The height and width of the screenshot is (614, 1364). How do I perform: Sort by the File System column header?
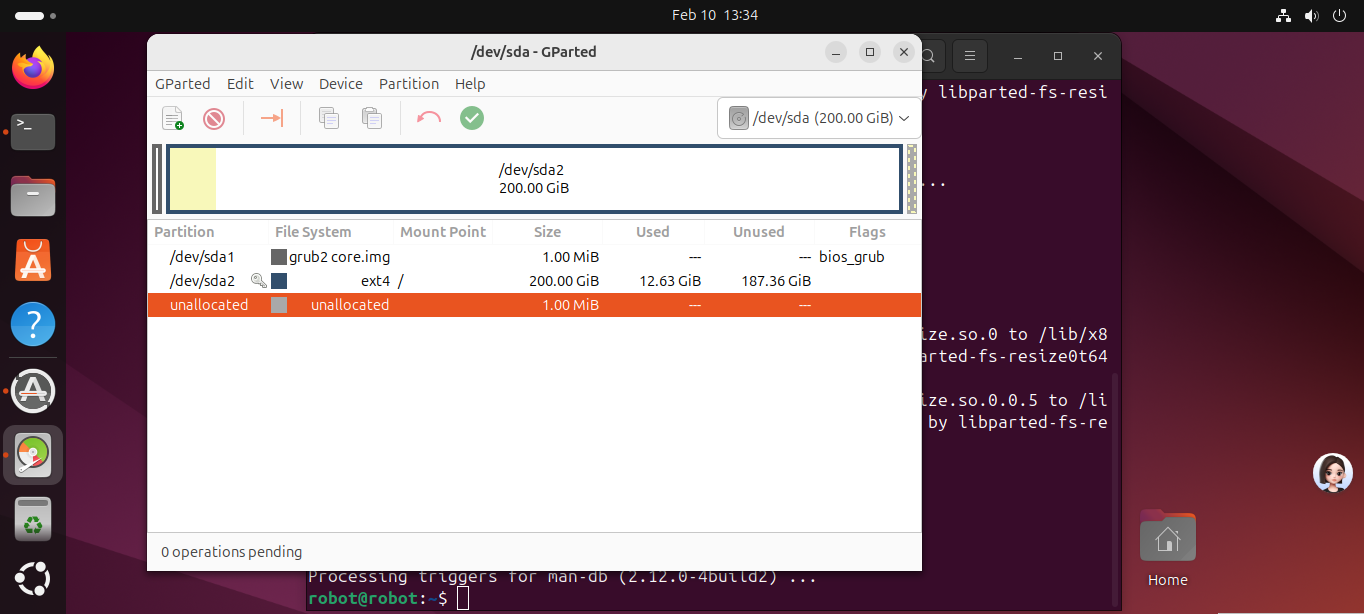click(313, 232)
